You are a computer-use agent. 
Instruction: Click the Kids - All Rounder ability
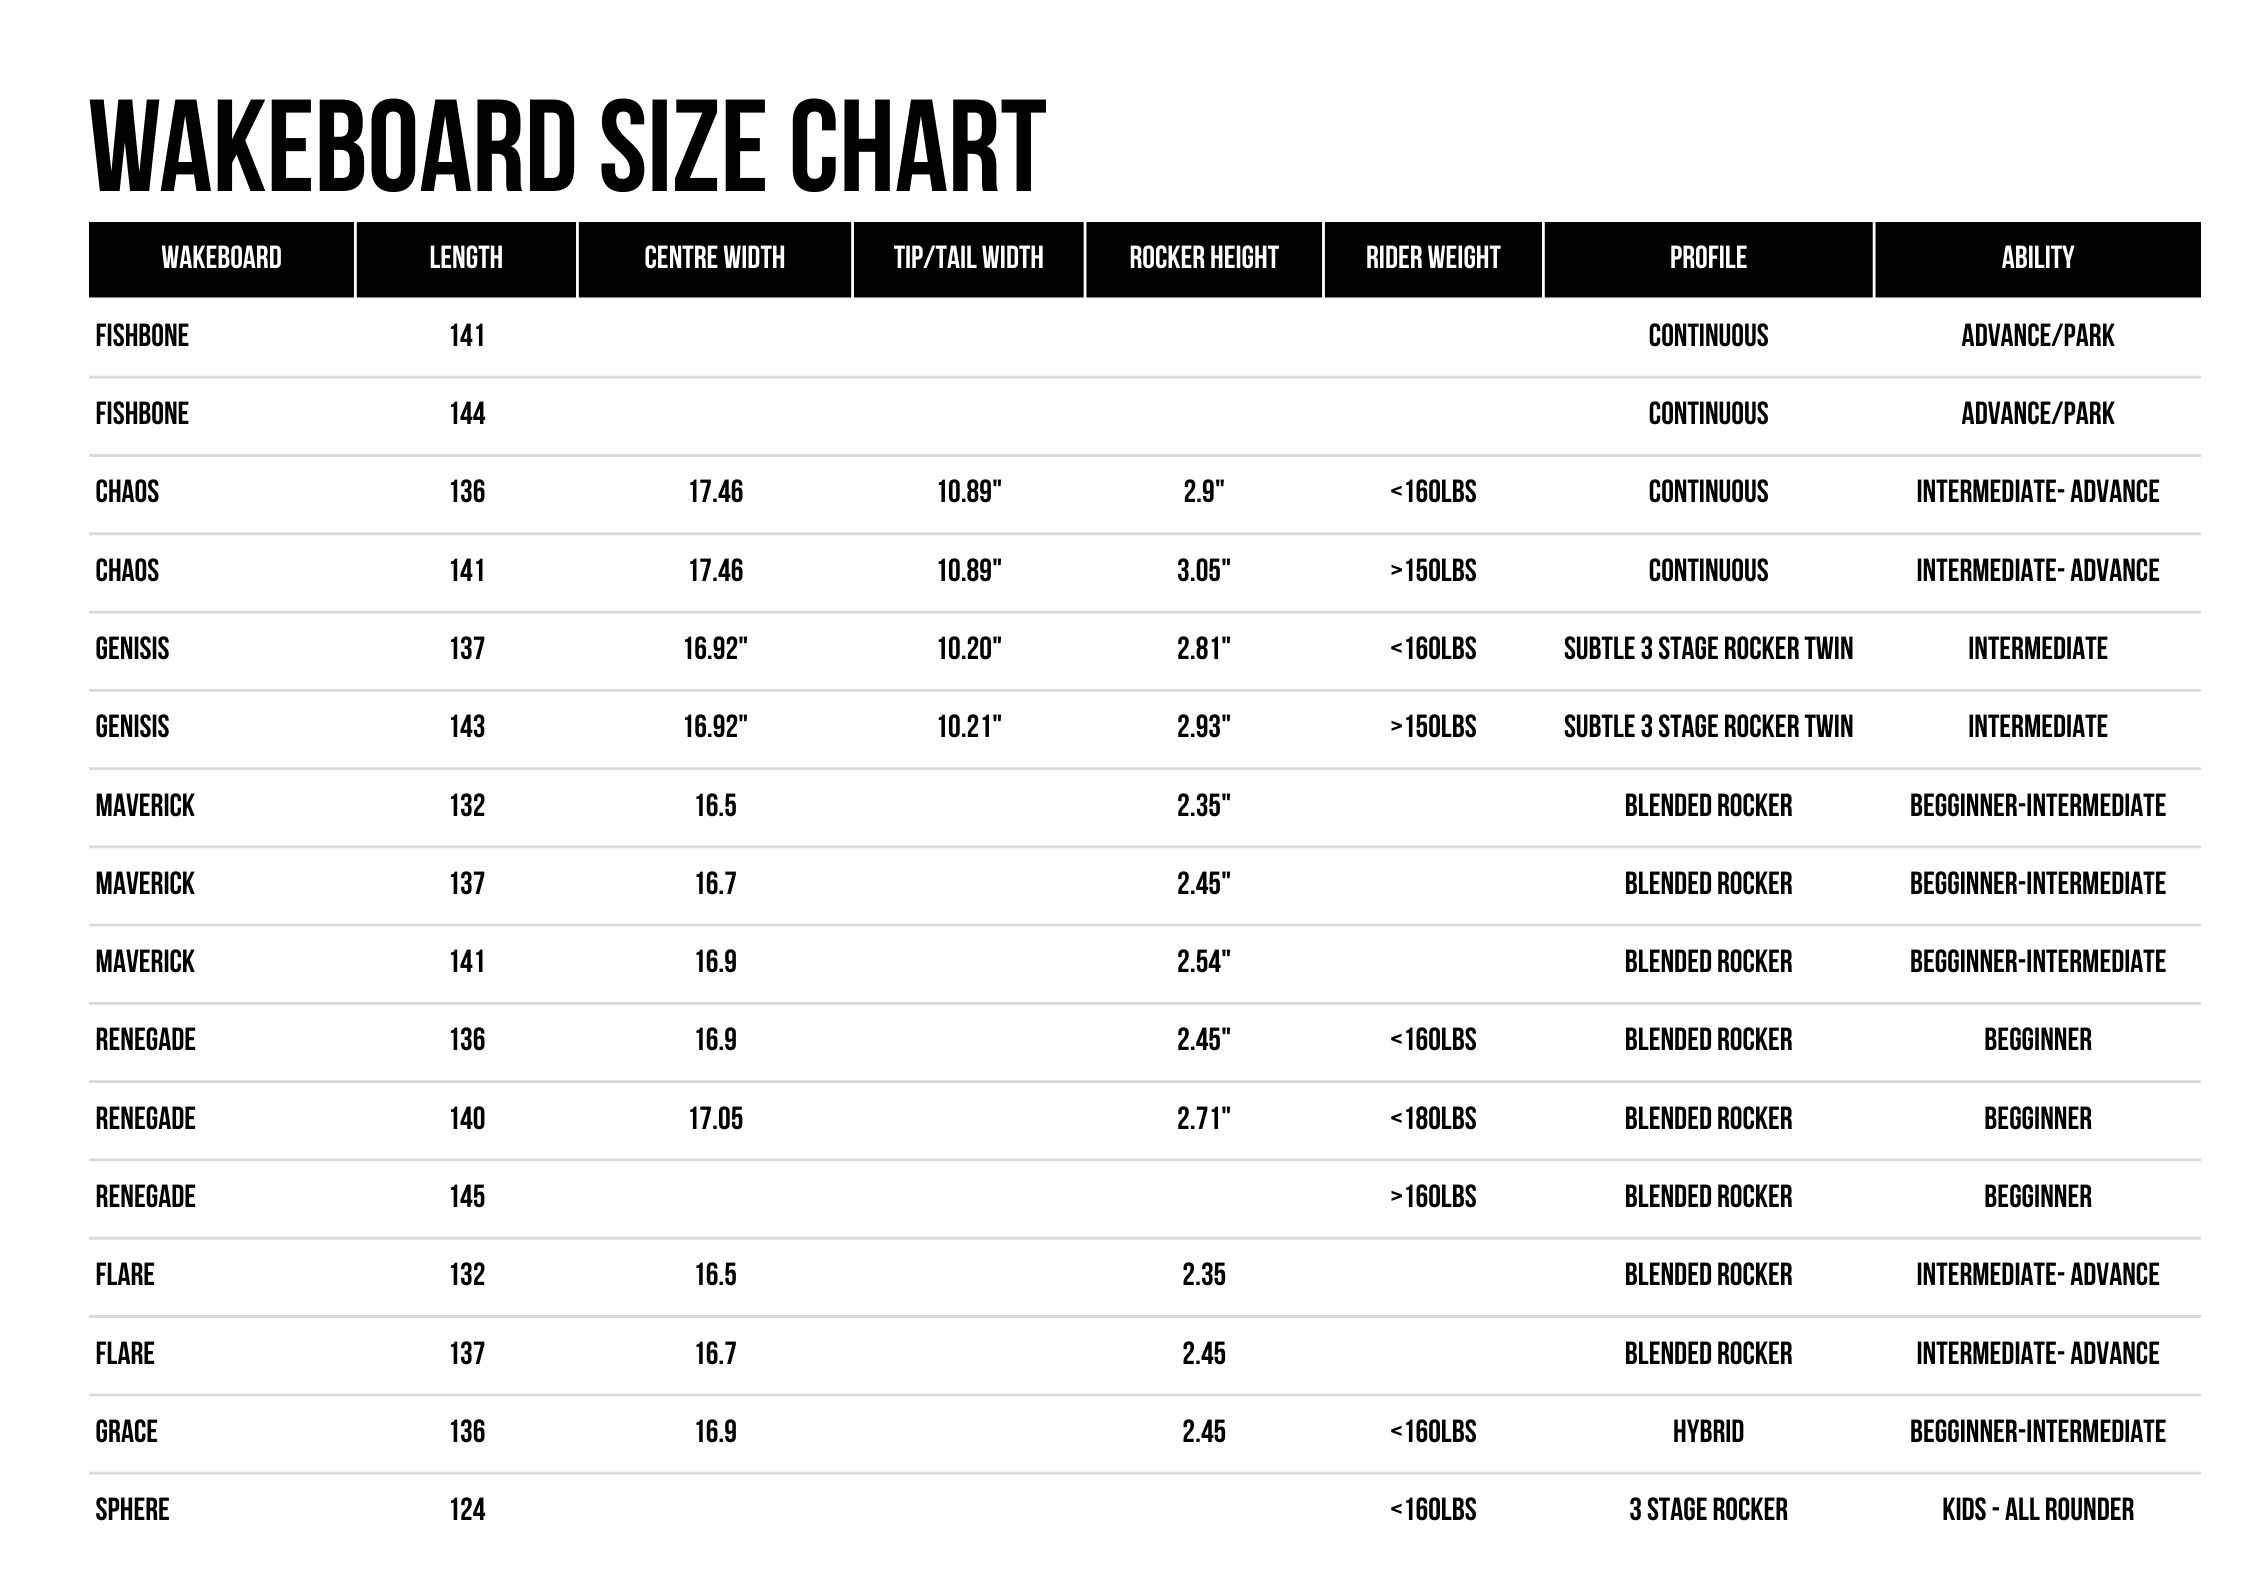click(x=2038, y=1509)
